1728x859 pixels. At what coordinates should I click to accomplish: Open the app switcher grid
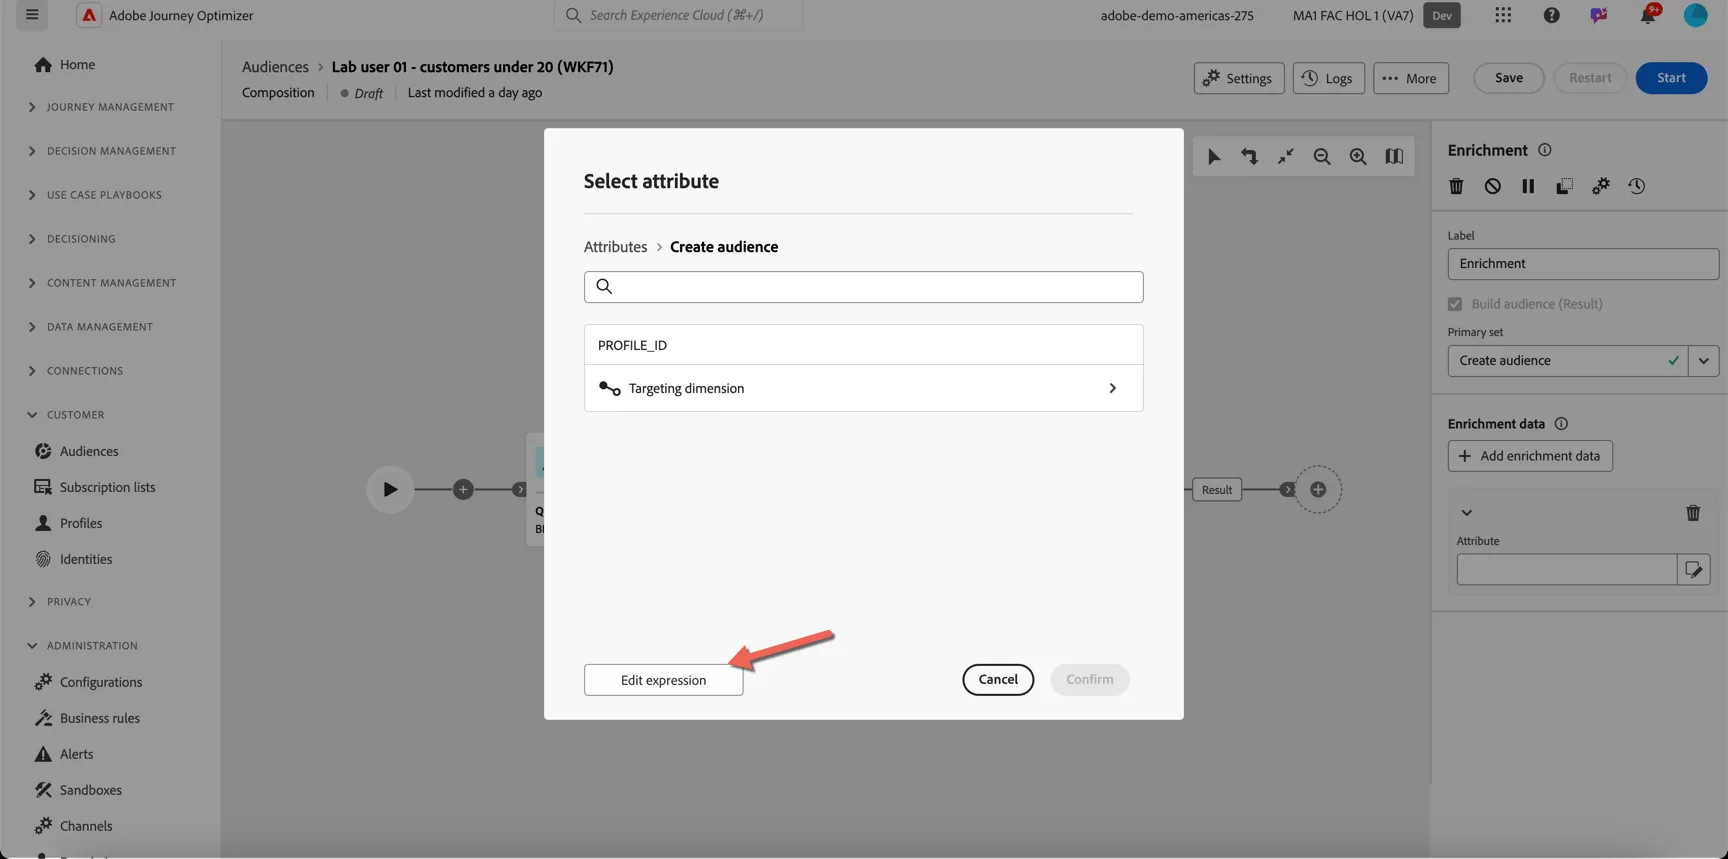1503,15
